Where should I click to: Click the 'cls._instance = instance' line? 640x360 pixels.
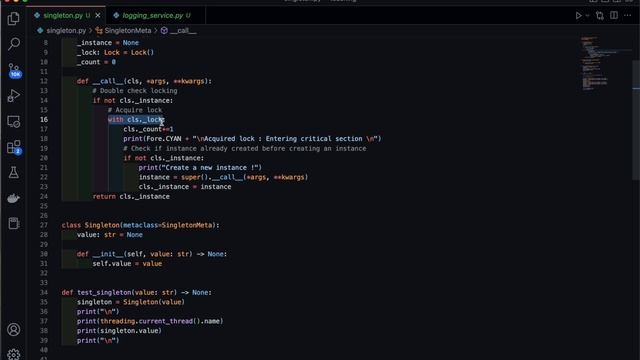point(185,187)
